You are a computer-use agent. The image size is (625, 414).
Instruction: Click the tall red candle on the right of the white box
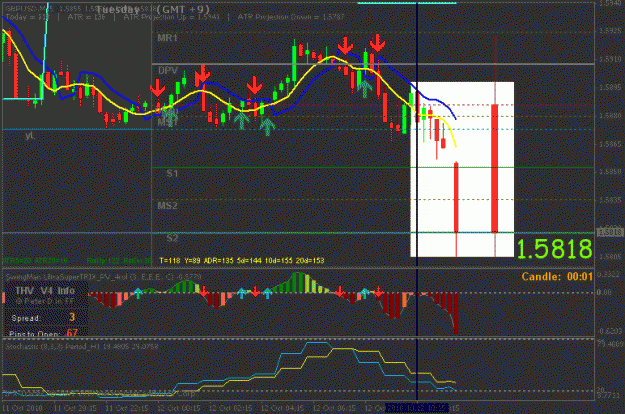click(495, 168)
